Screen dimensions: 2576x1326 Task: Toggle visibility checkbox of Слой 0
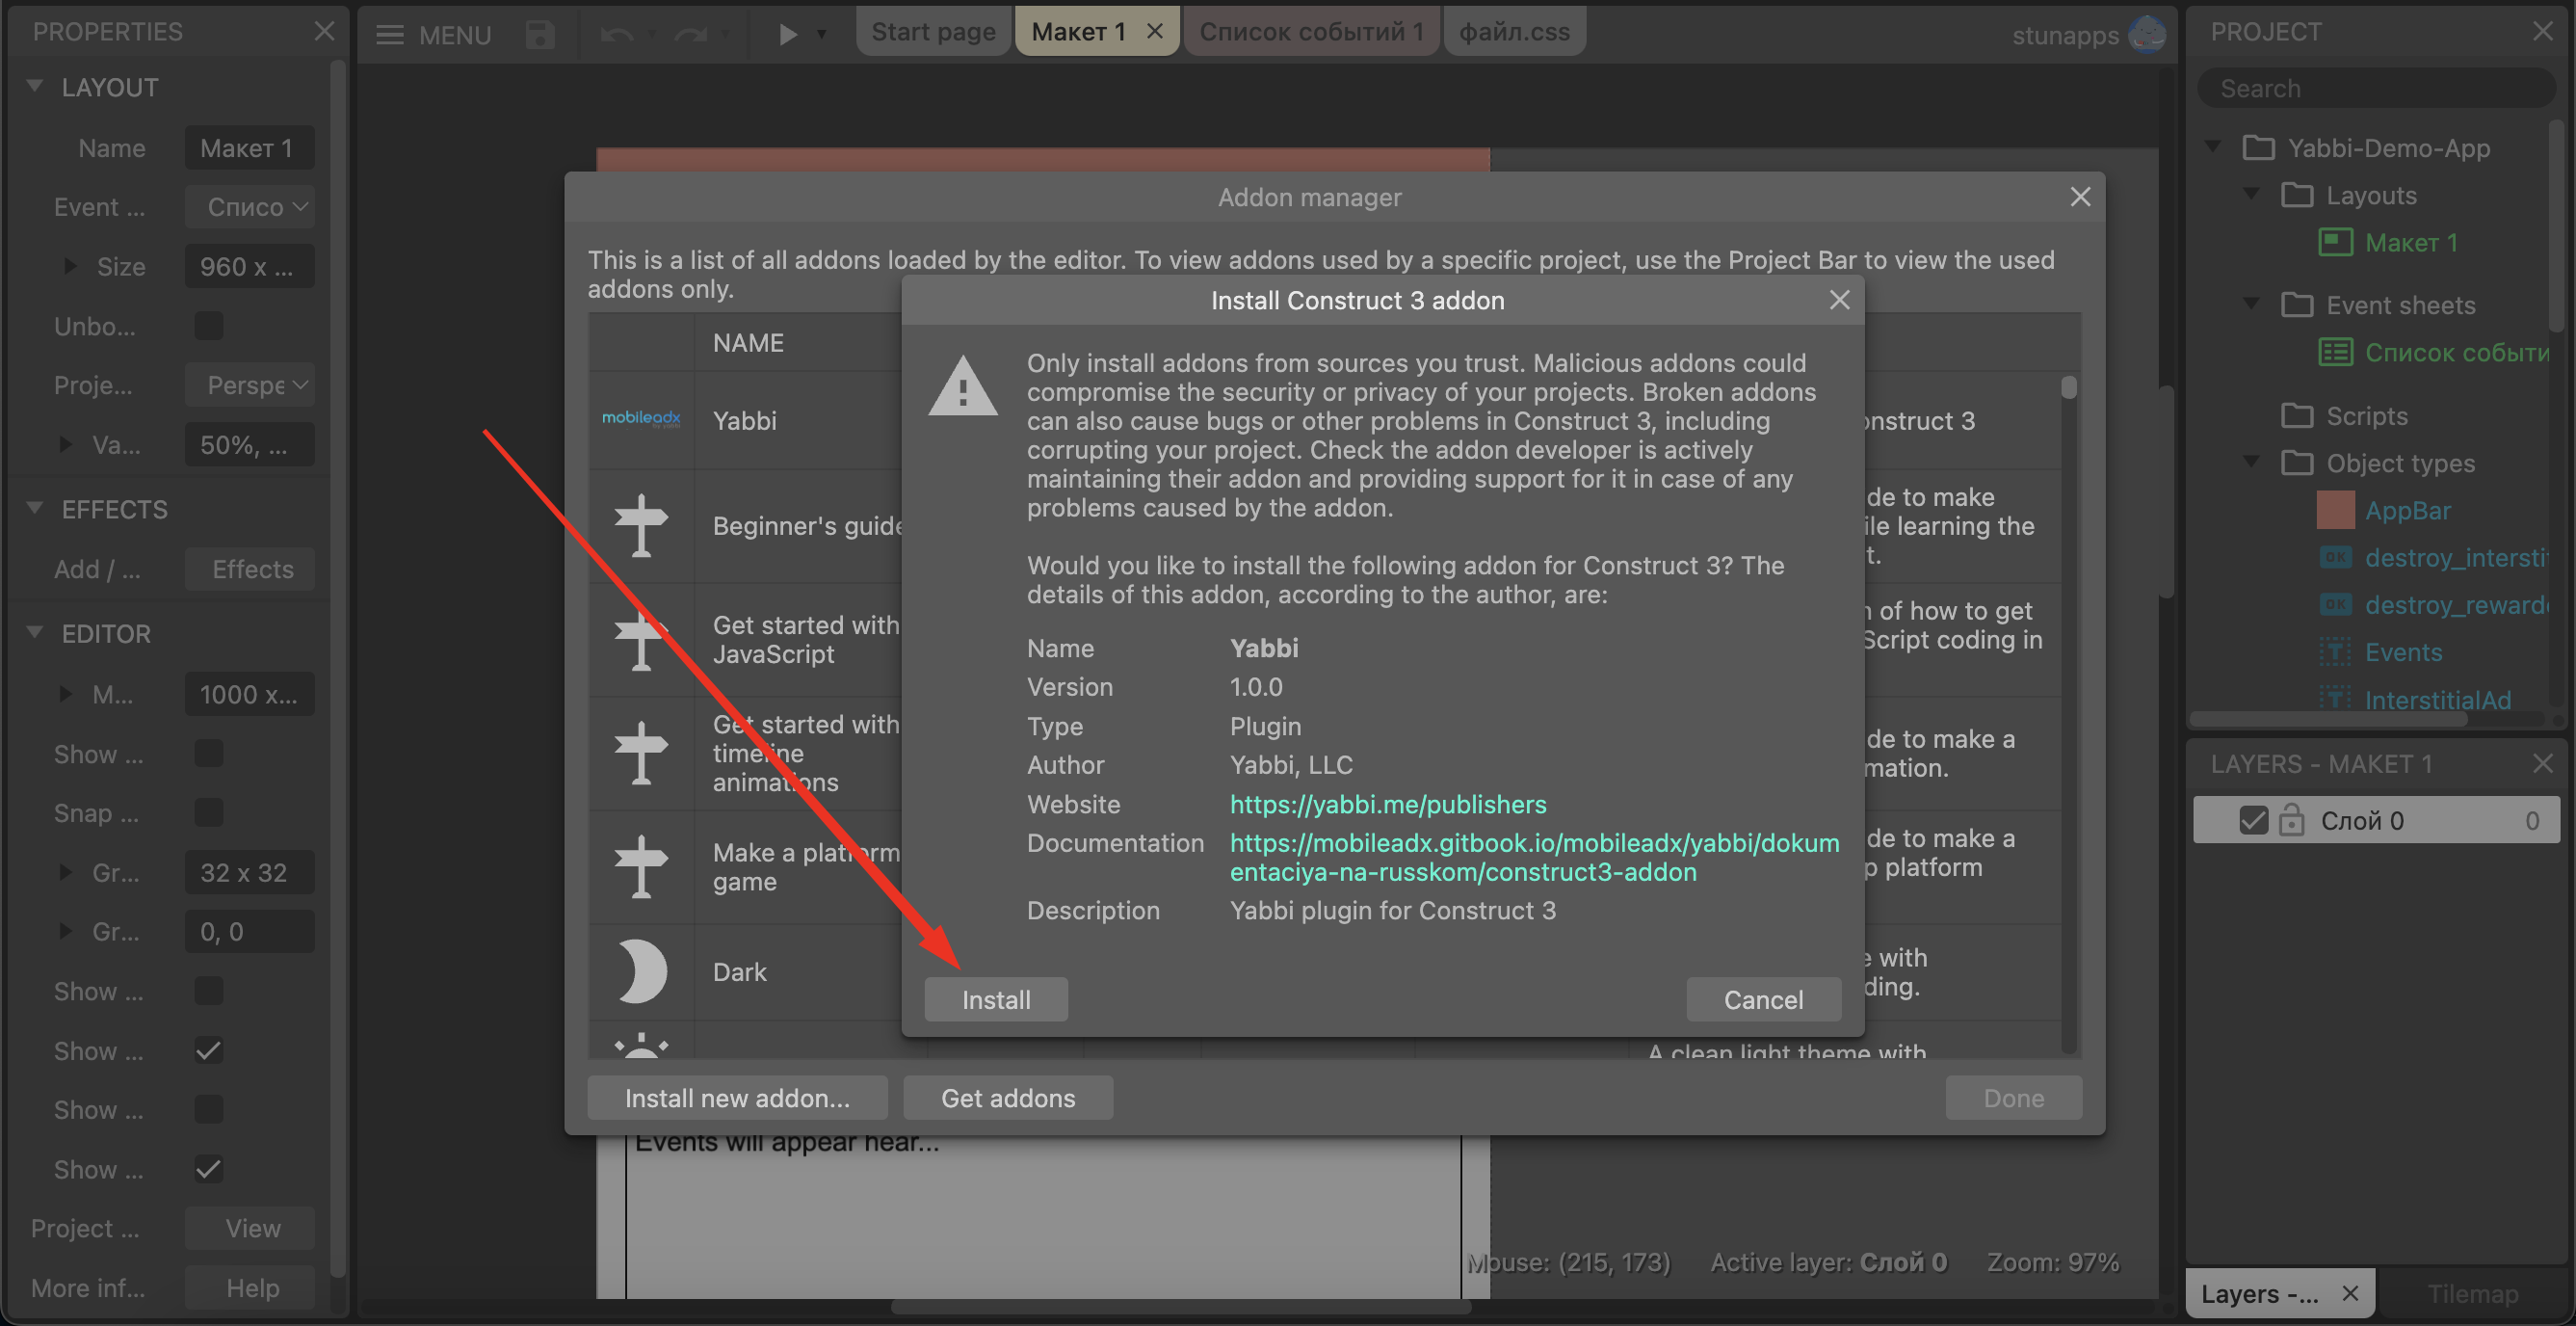2253,821
